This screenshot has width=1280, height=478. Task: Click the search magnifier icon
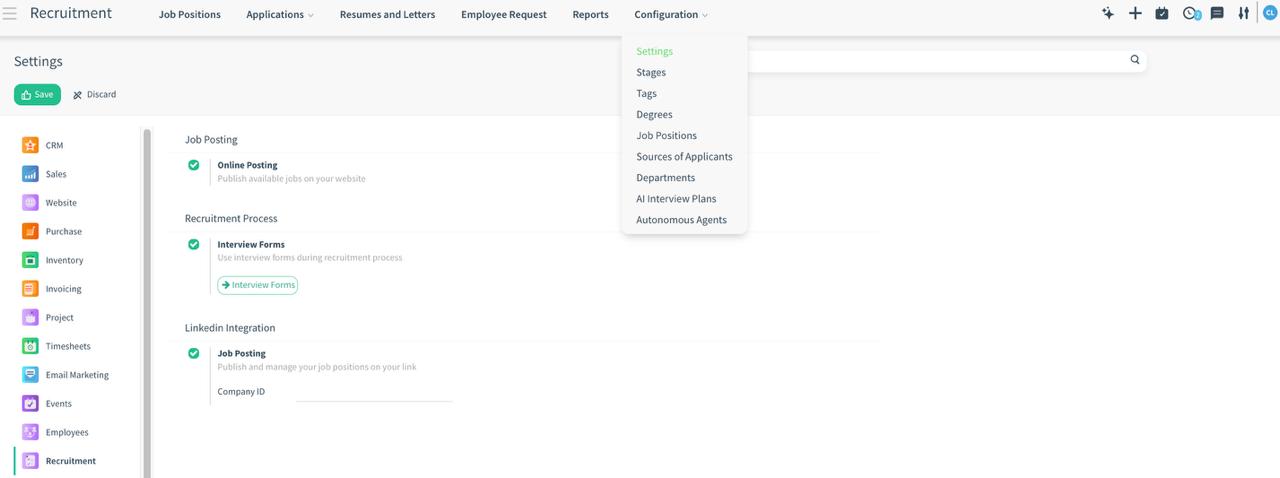(1135, 60)
